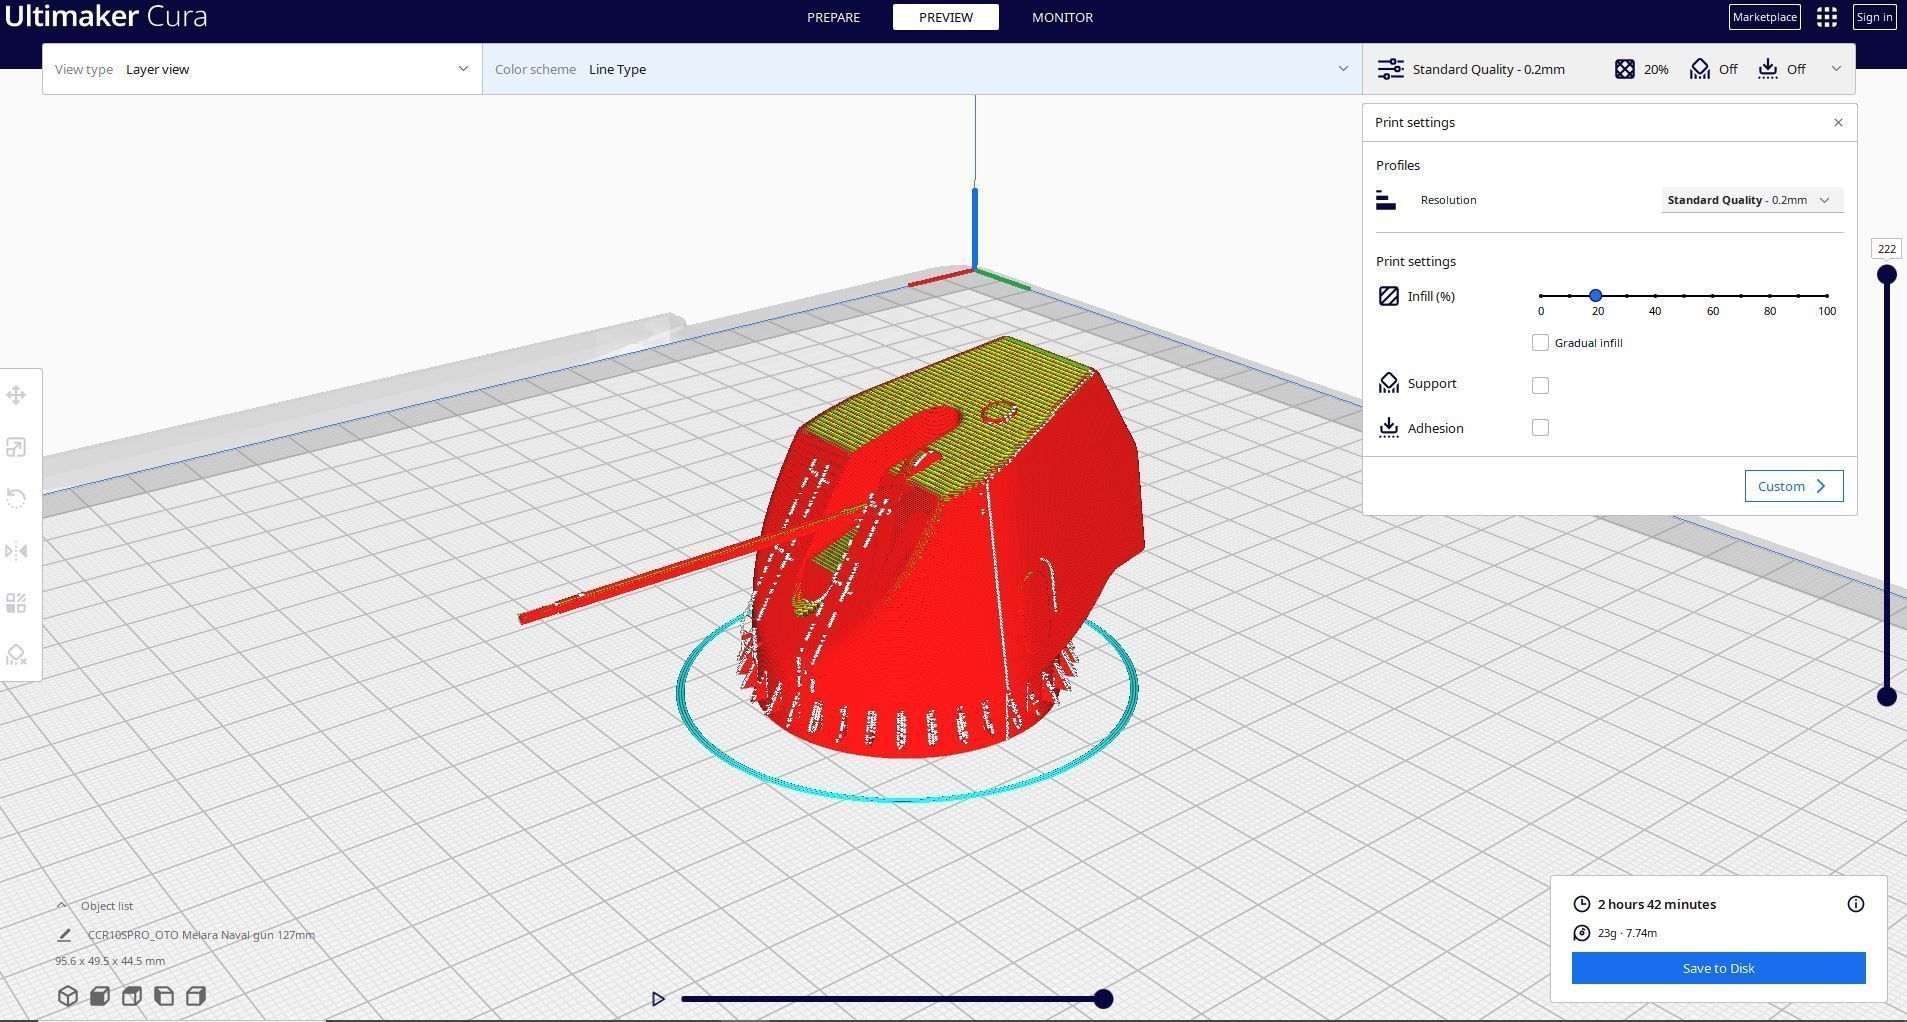The width and height of the screenshot is (1907, 1022).
Task: Enable the Gradual infill checkbox
Action: (1540, 343)
